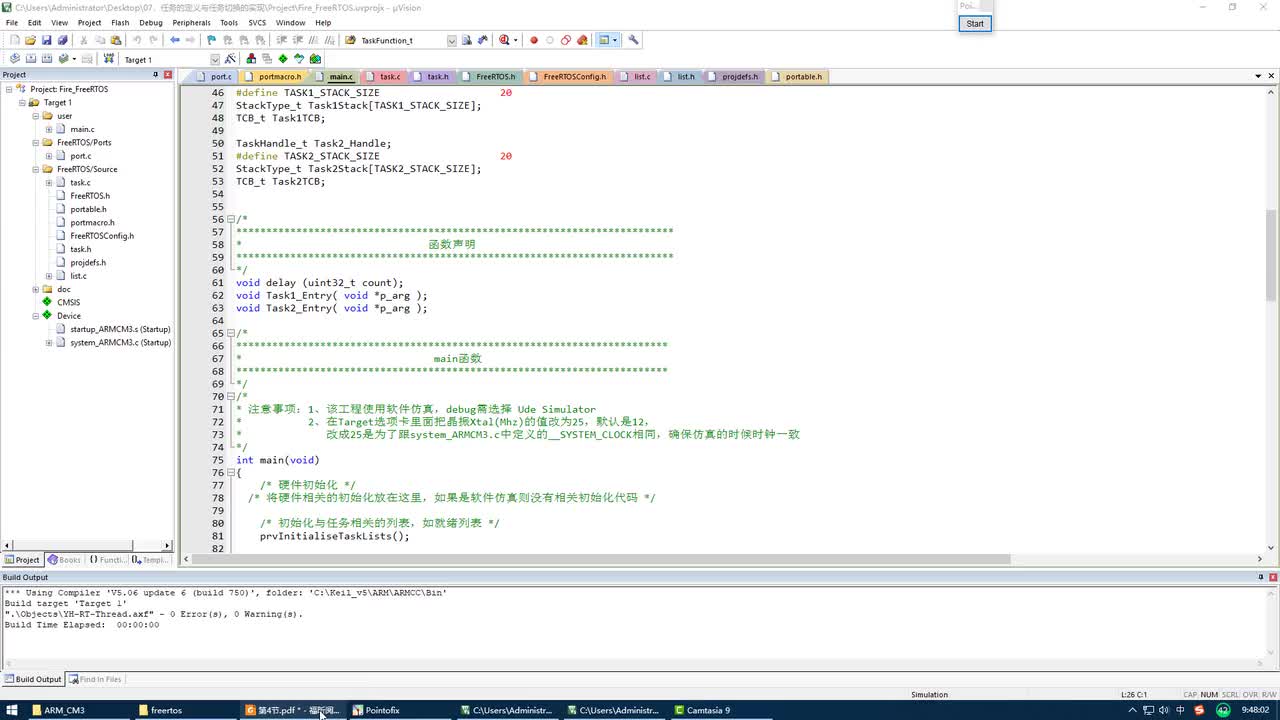Click the Save All toolbar icon
The height and width of the screenshot is (720, 1280).
(62, 40)
